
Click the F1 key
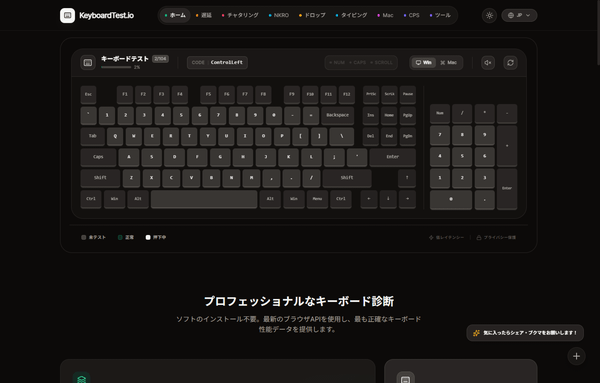pos(125,95)
